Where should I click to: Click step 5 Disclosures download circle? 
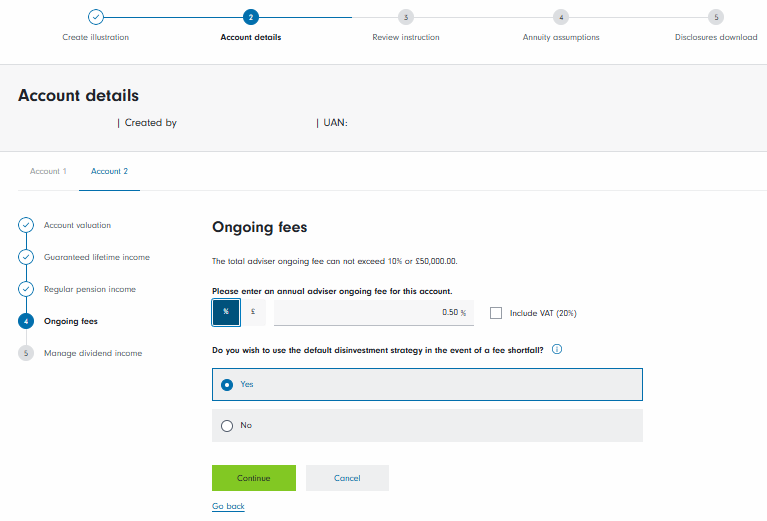coord(716,17)
